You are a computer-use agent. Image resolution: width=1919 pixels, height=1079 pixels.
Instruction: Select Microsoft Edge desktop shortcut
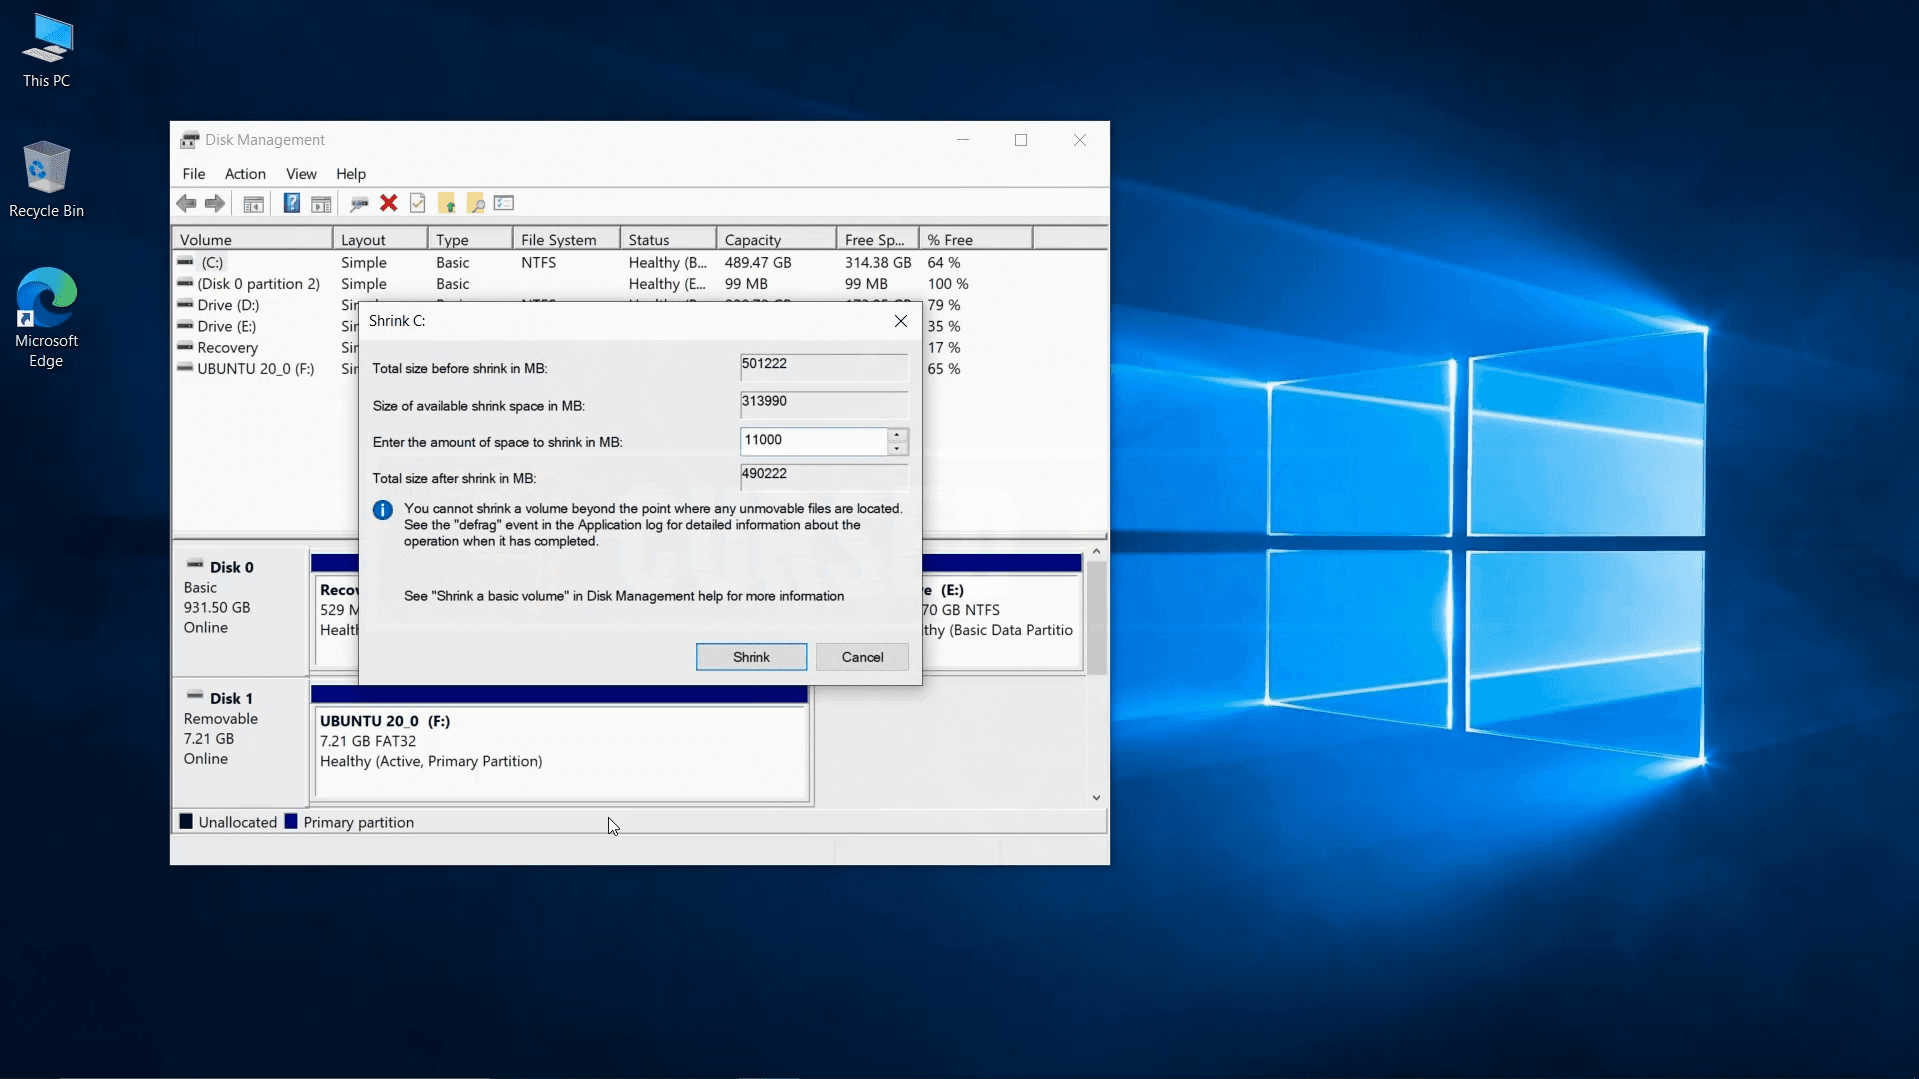pyautogui.click(x=46, y=318)
